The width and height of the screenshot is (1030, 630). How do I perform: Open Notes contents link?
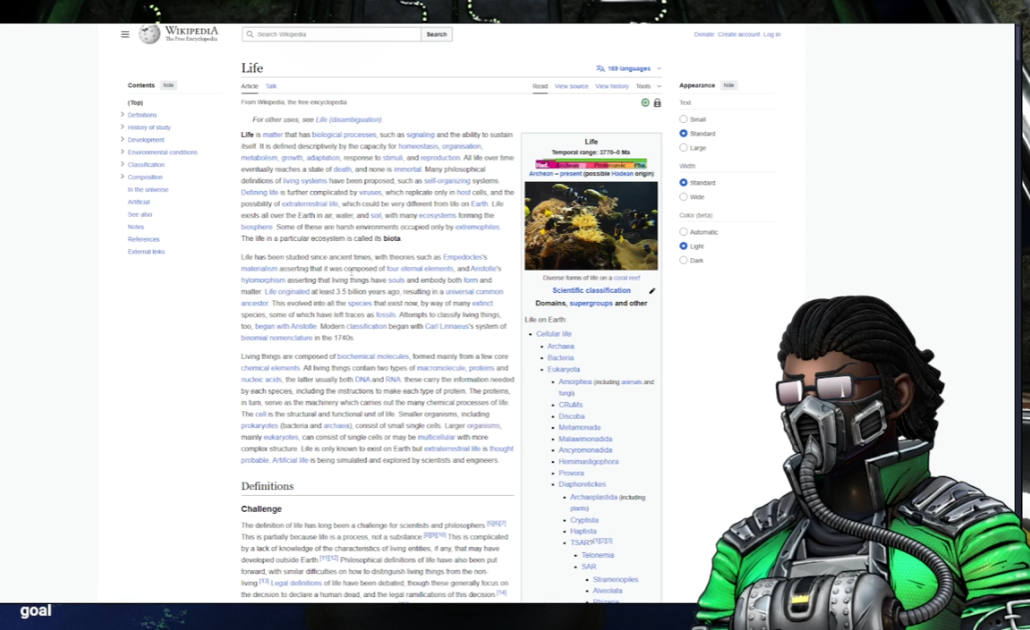tap(135, 227)
